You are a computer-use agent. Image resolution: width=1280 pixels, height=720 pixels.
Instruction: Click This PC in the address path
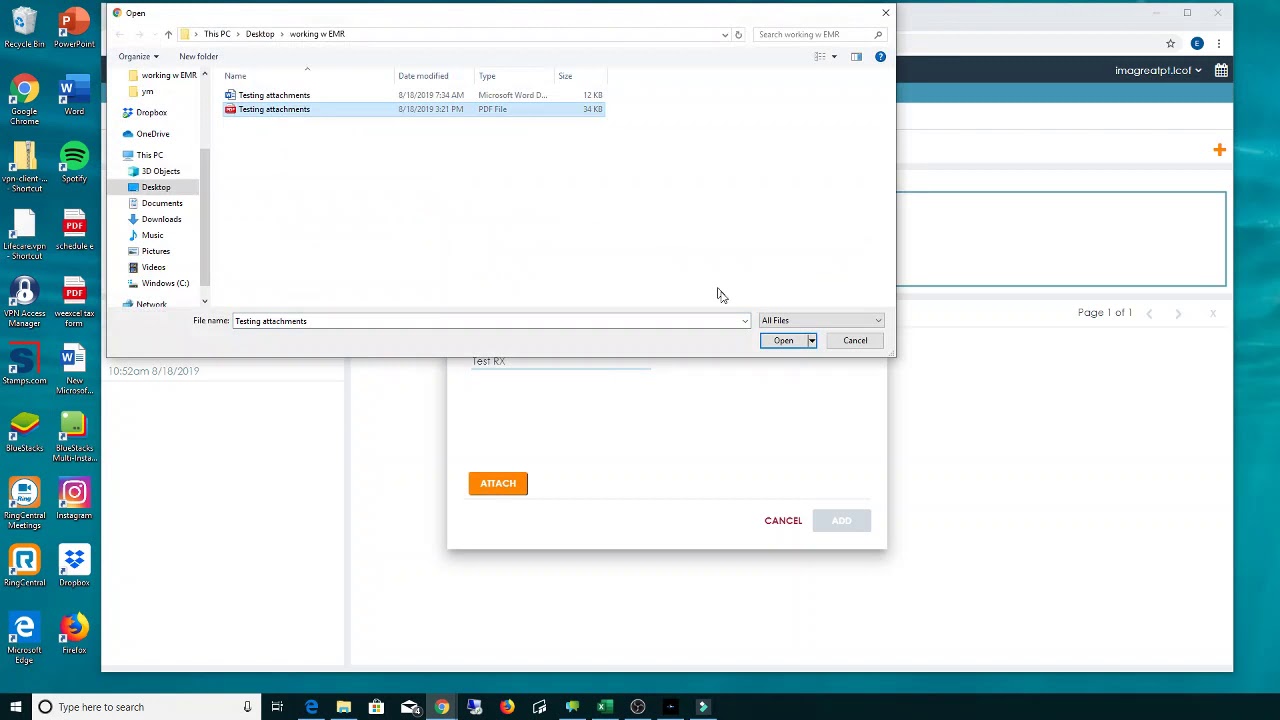217,34
